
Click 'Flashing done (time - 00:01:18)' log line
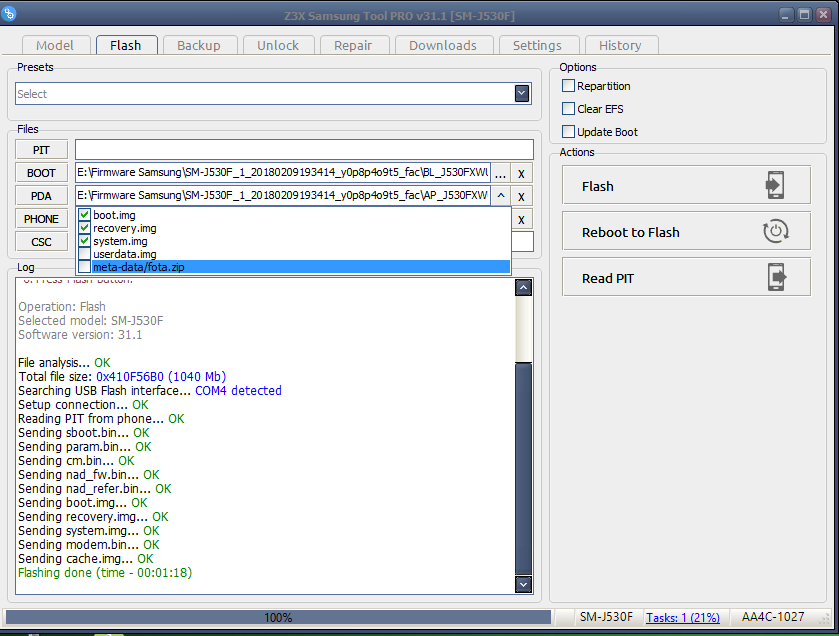point(105,572)
